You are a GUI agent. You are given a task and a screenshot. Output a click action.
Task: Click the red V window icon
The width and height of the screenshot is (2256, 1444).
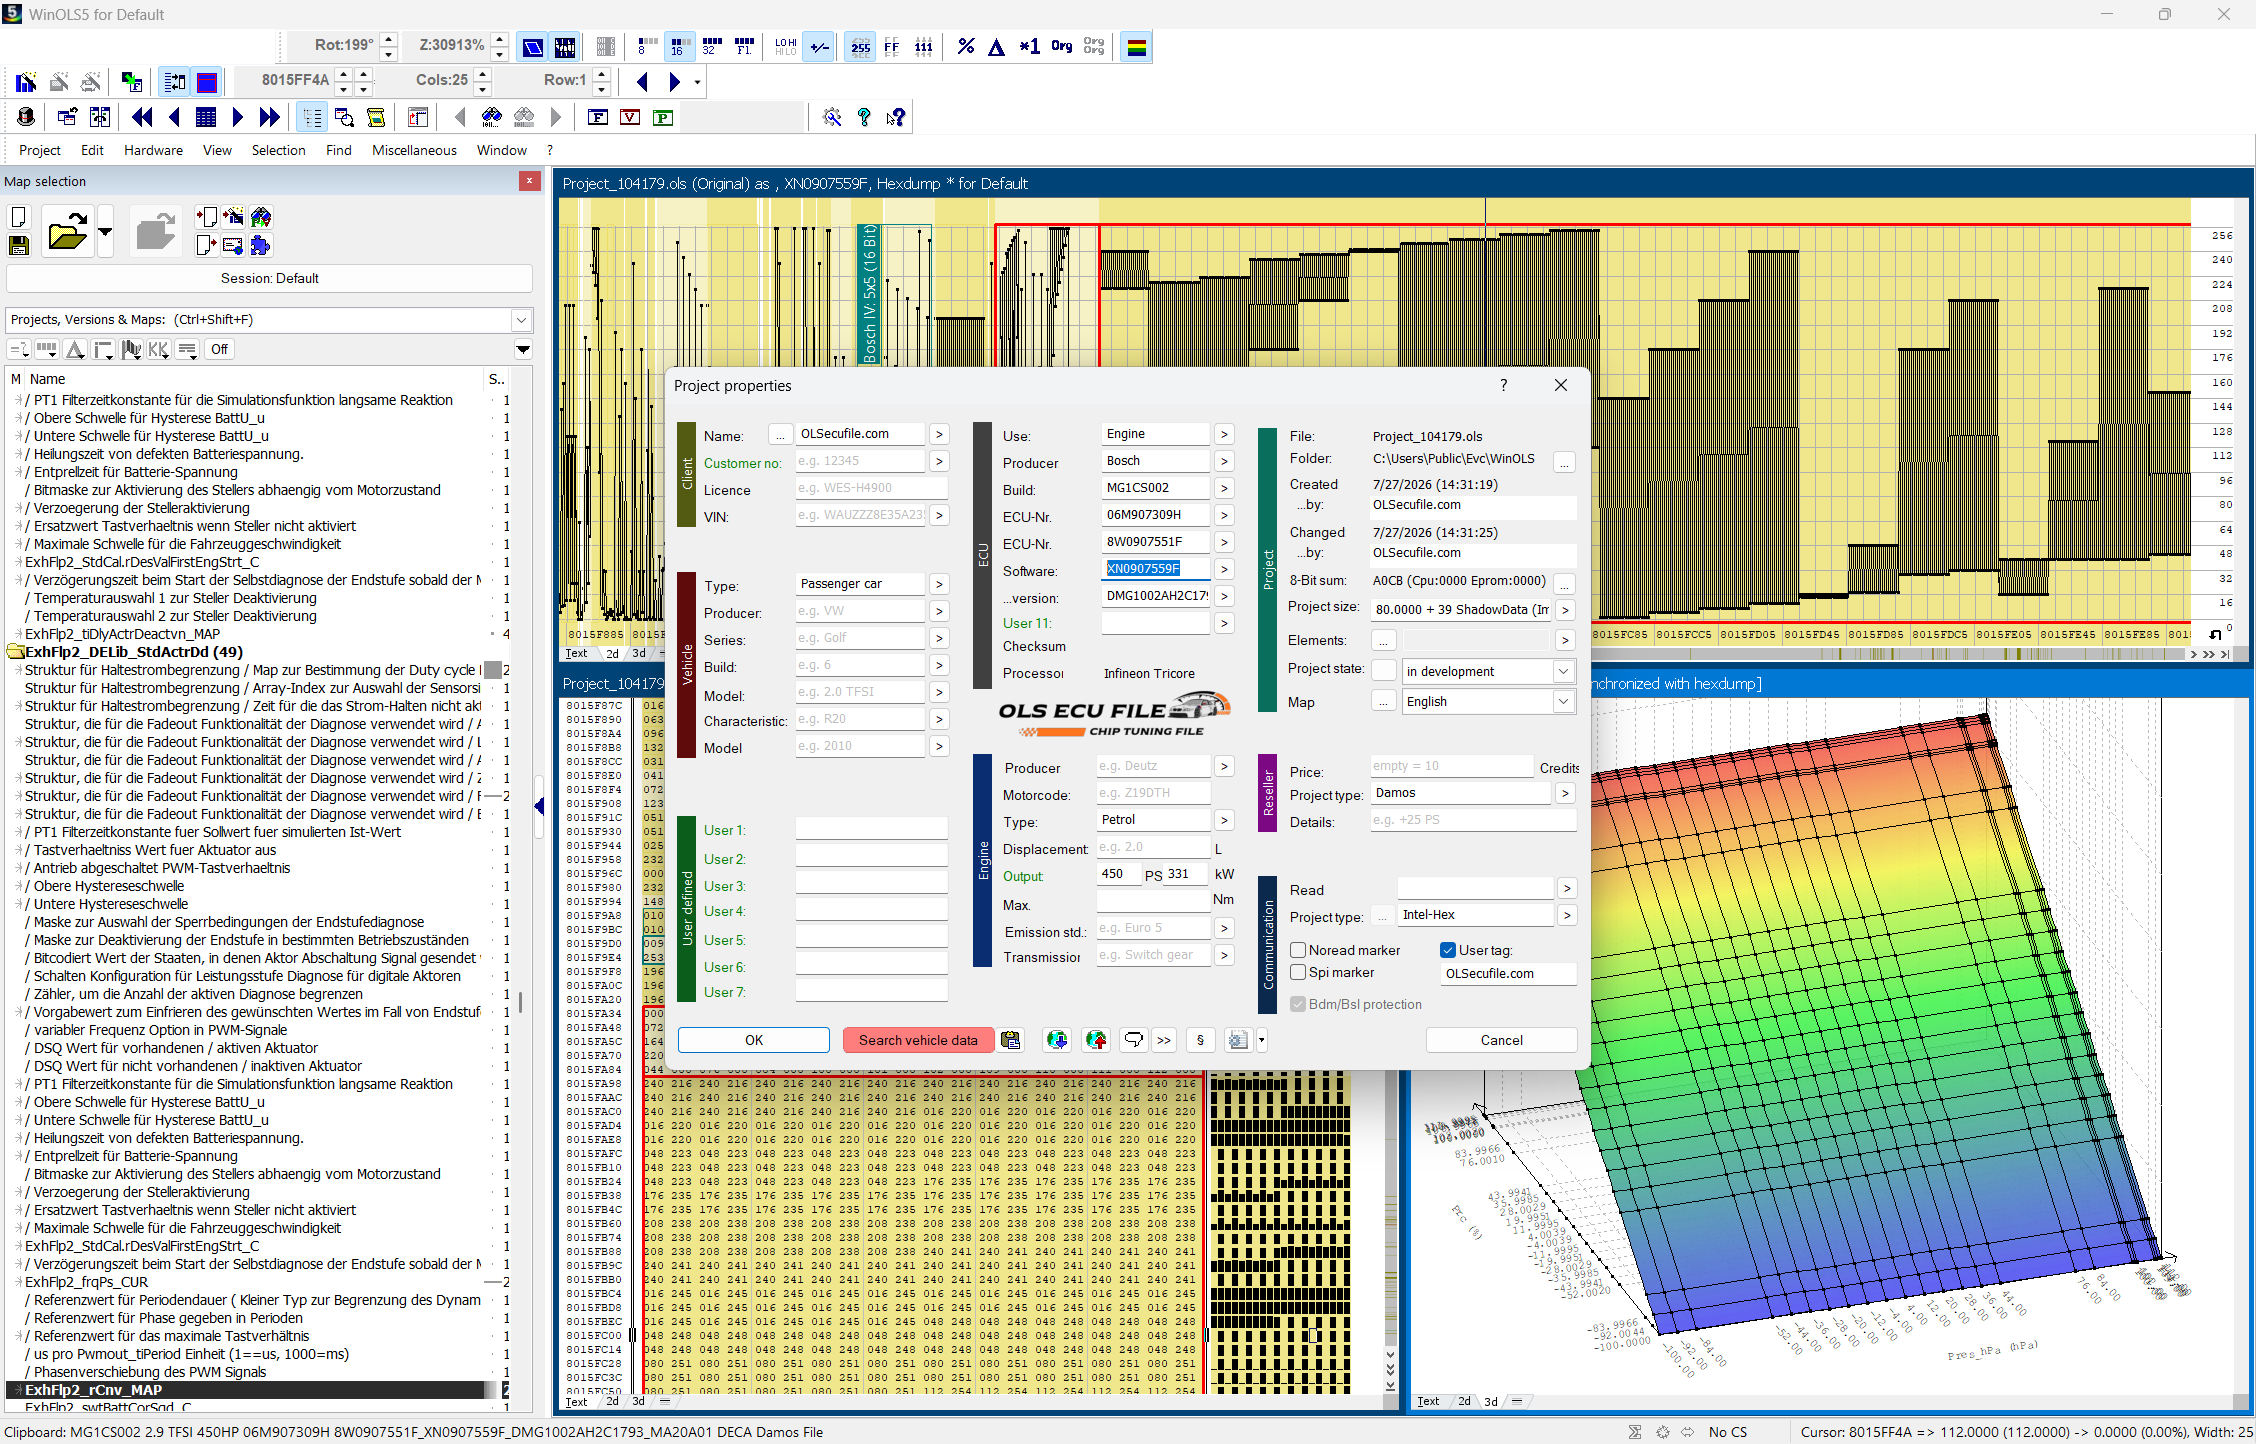tap(630, 118)
